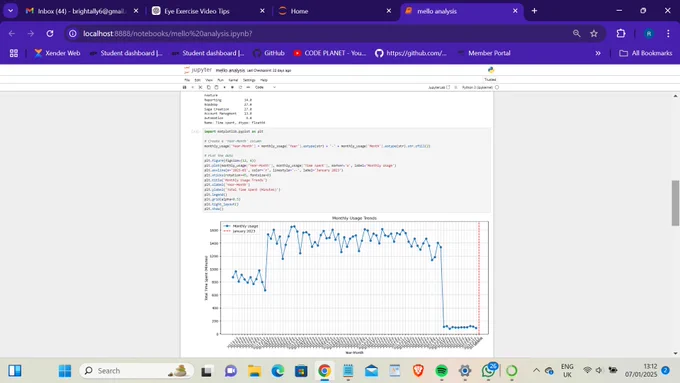The width and height of the screenshot is (680, 383).
Task: Open the Kernel menu in Jupyter
Action: coord(233,80)
